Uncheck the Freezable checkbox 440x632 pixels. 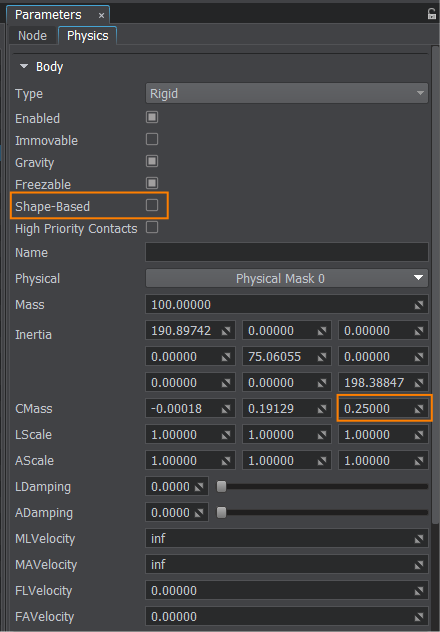click(x=152, y=183)
